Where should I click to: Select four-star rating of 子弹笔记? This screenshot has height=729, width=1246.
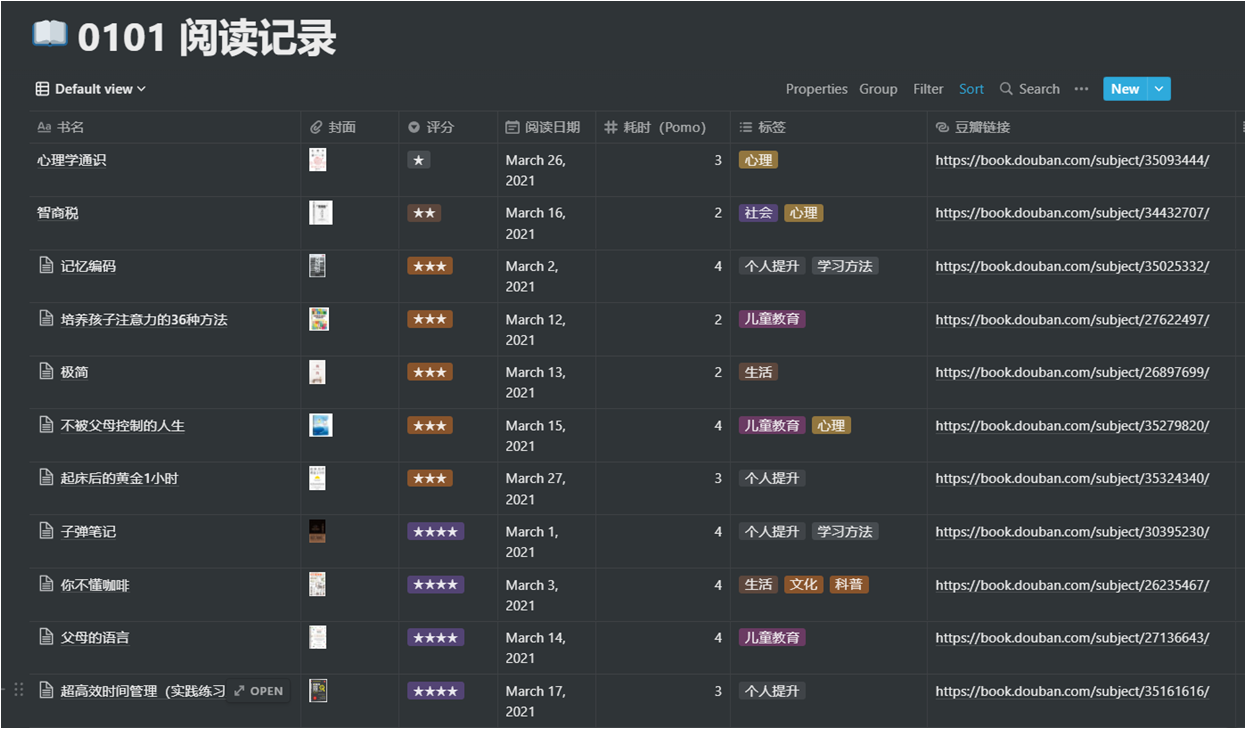[436, 531]
